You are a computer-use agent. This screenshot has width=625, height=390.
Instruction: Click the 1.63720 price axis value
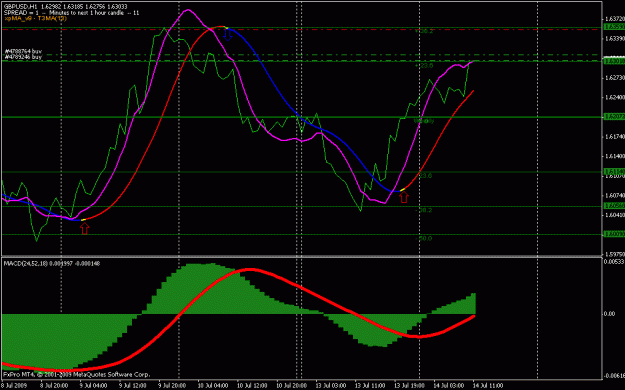[x=614, y=19]
